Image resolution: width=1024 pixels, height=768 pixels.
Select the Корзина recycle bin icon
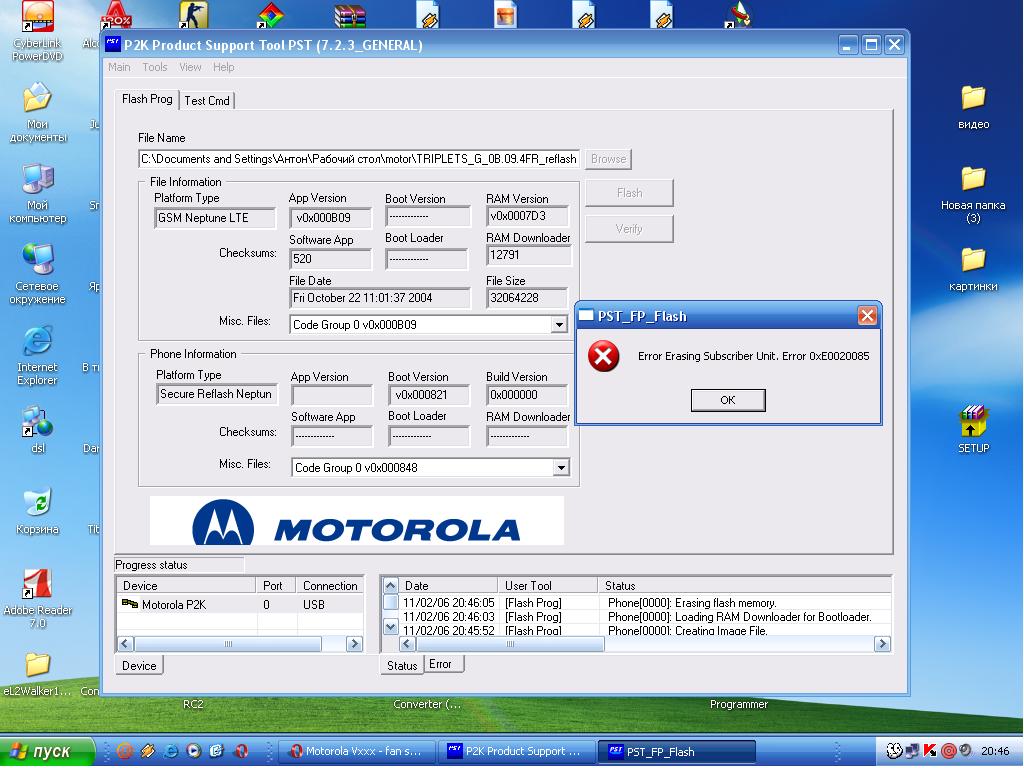(x=37, y=511)
